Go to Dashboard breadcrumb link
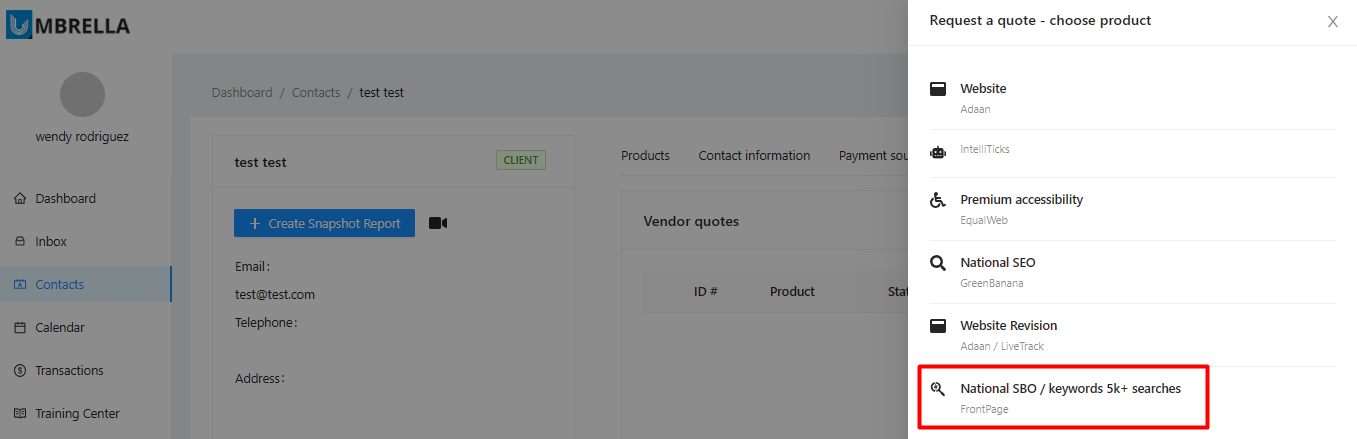This screenshot has height=439, width=1357. (x=242, y=92)
